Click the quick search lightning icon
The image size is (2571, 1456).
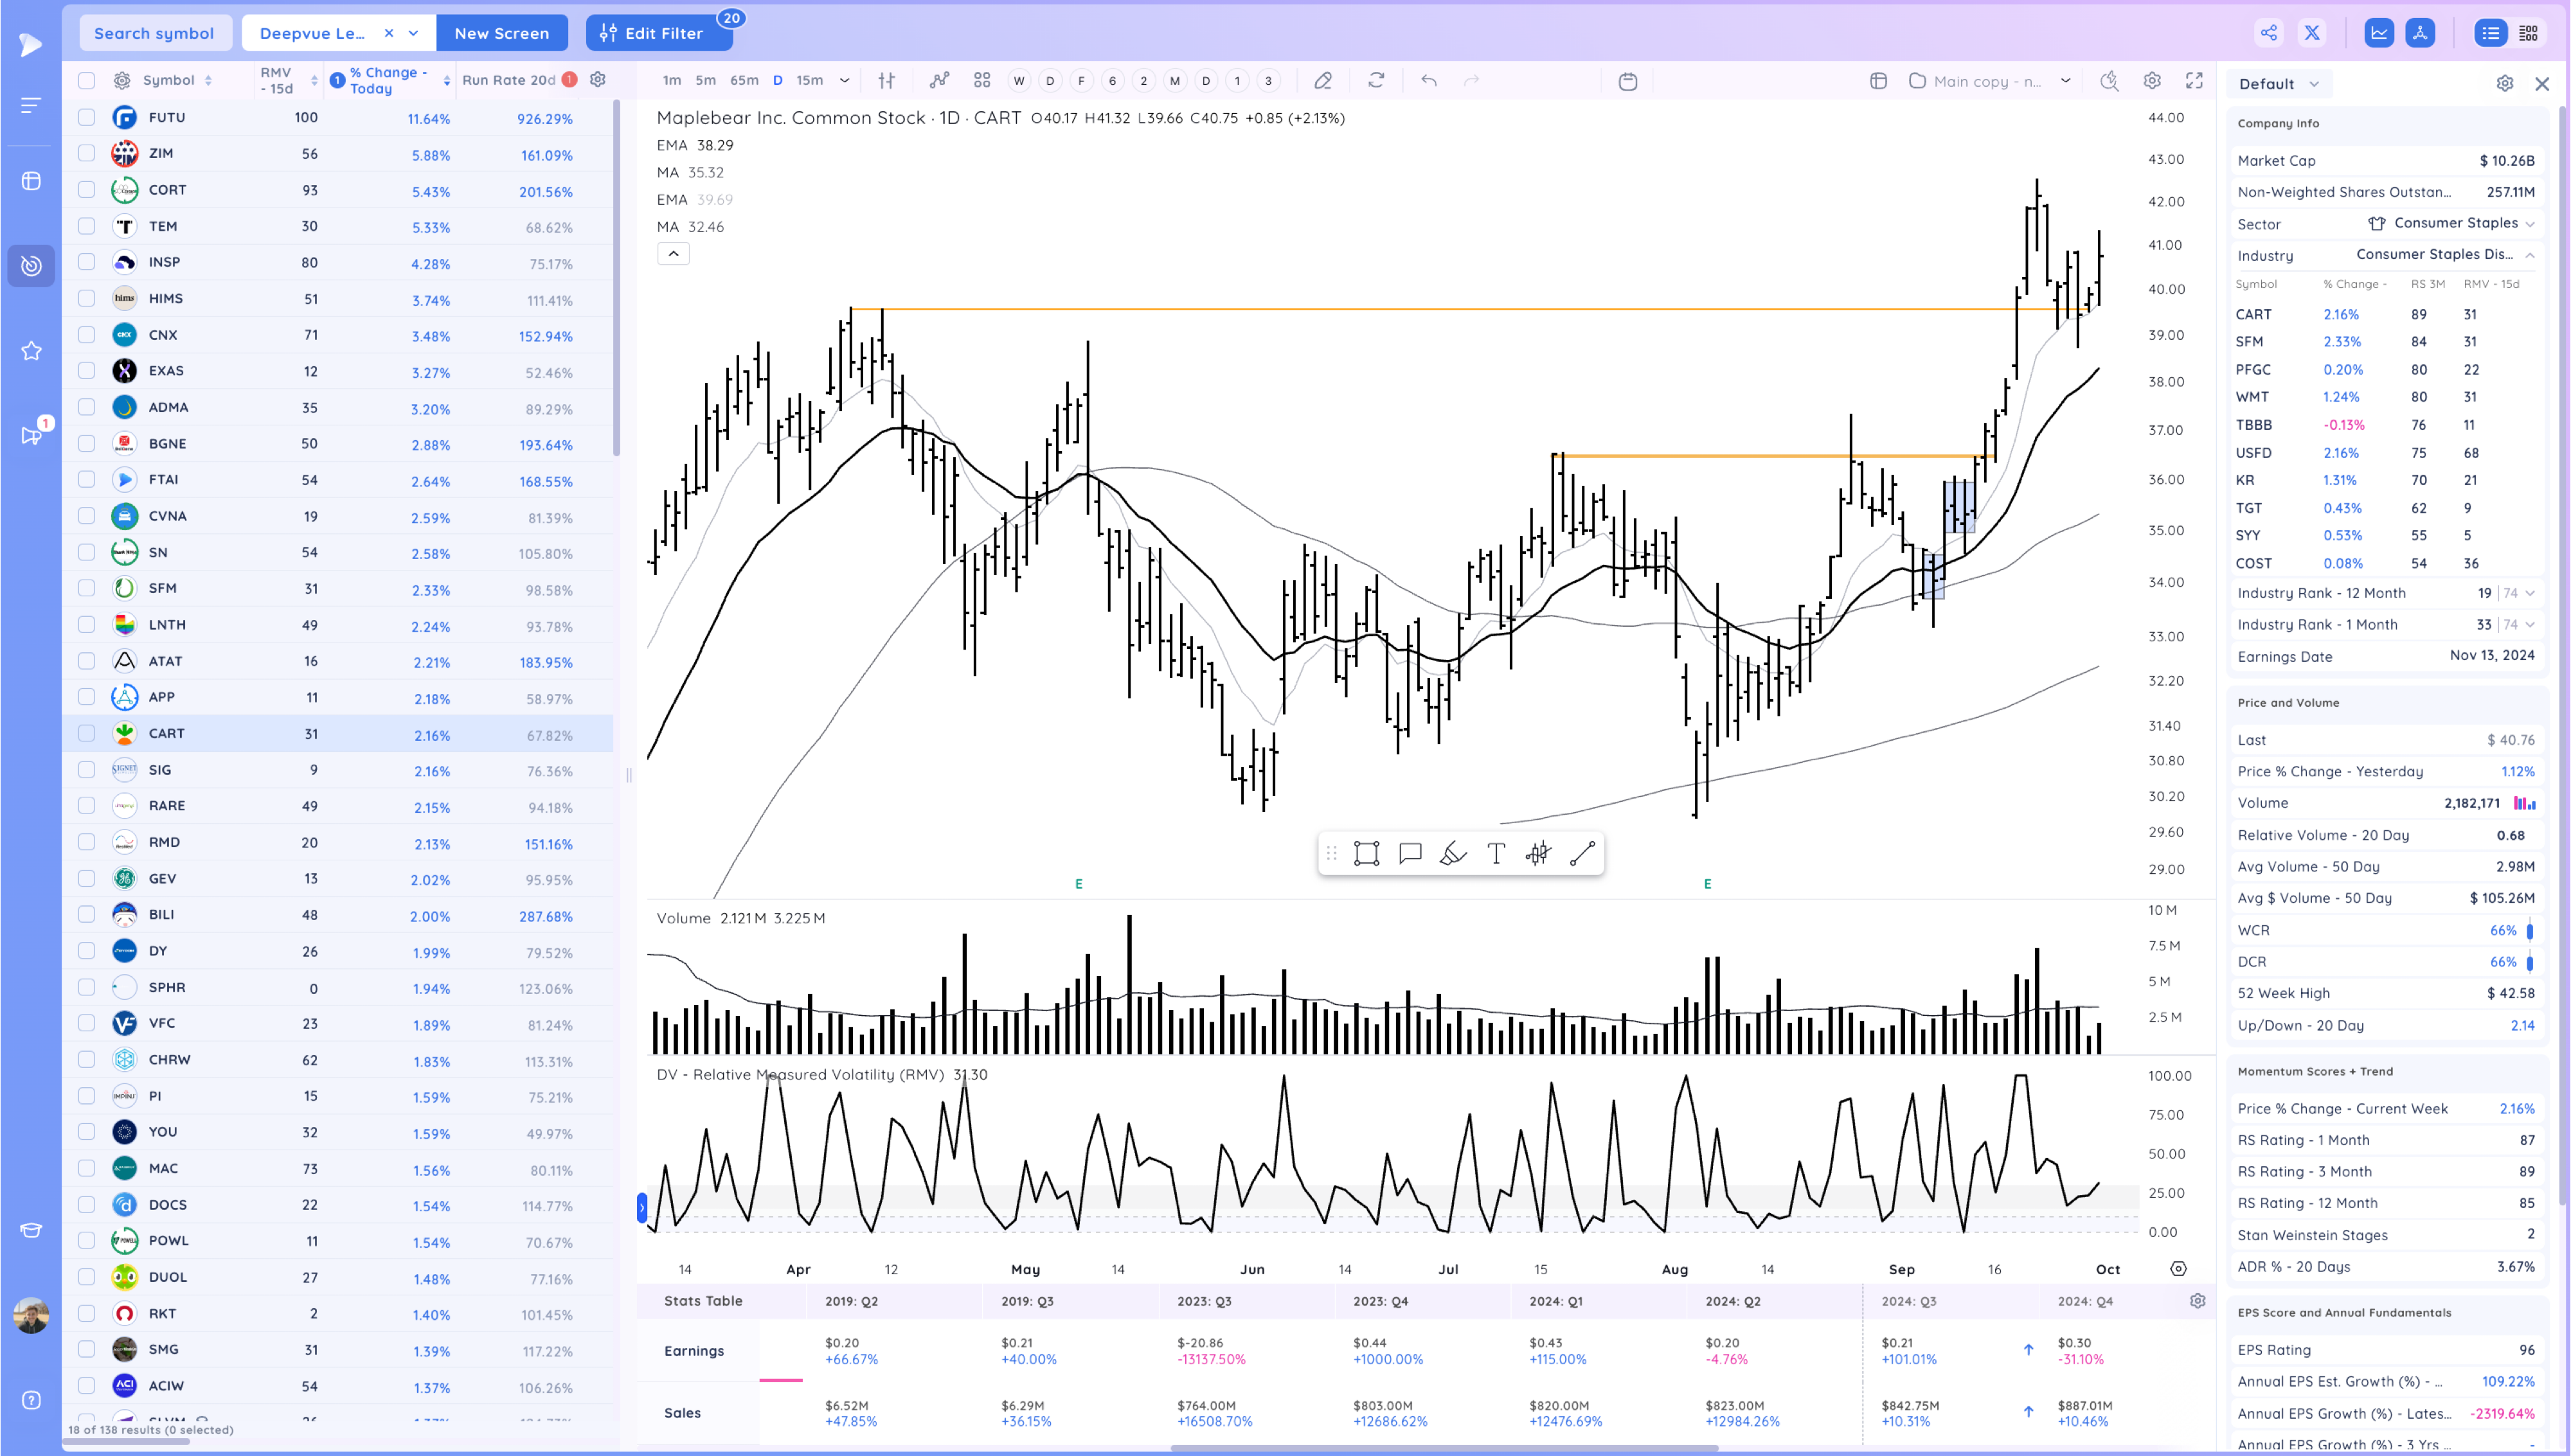point(2109,81)
